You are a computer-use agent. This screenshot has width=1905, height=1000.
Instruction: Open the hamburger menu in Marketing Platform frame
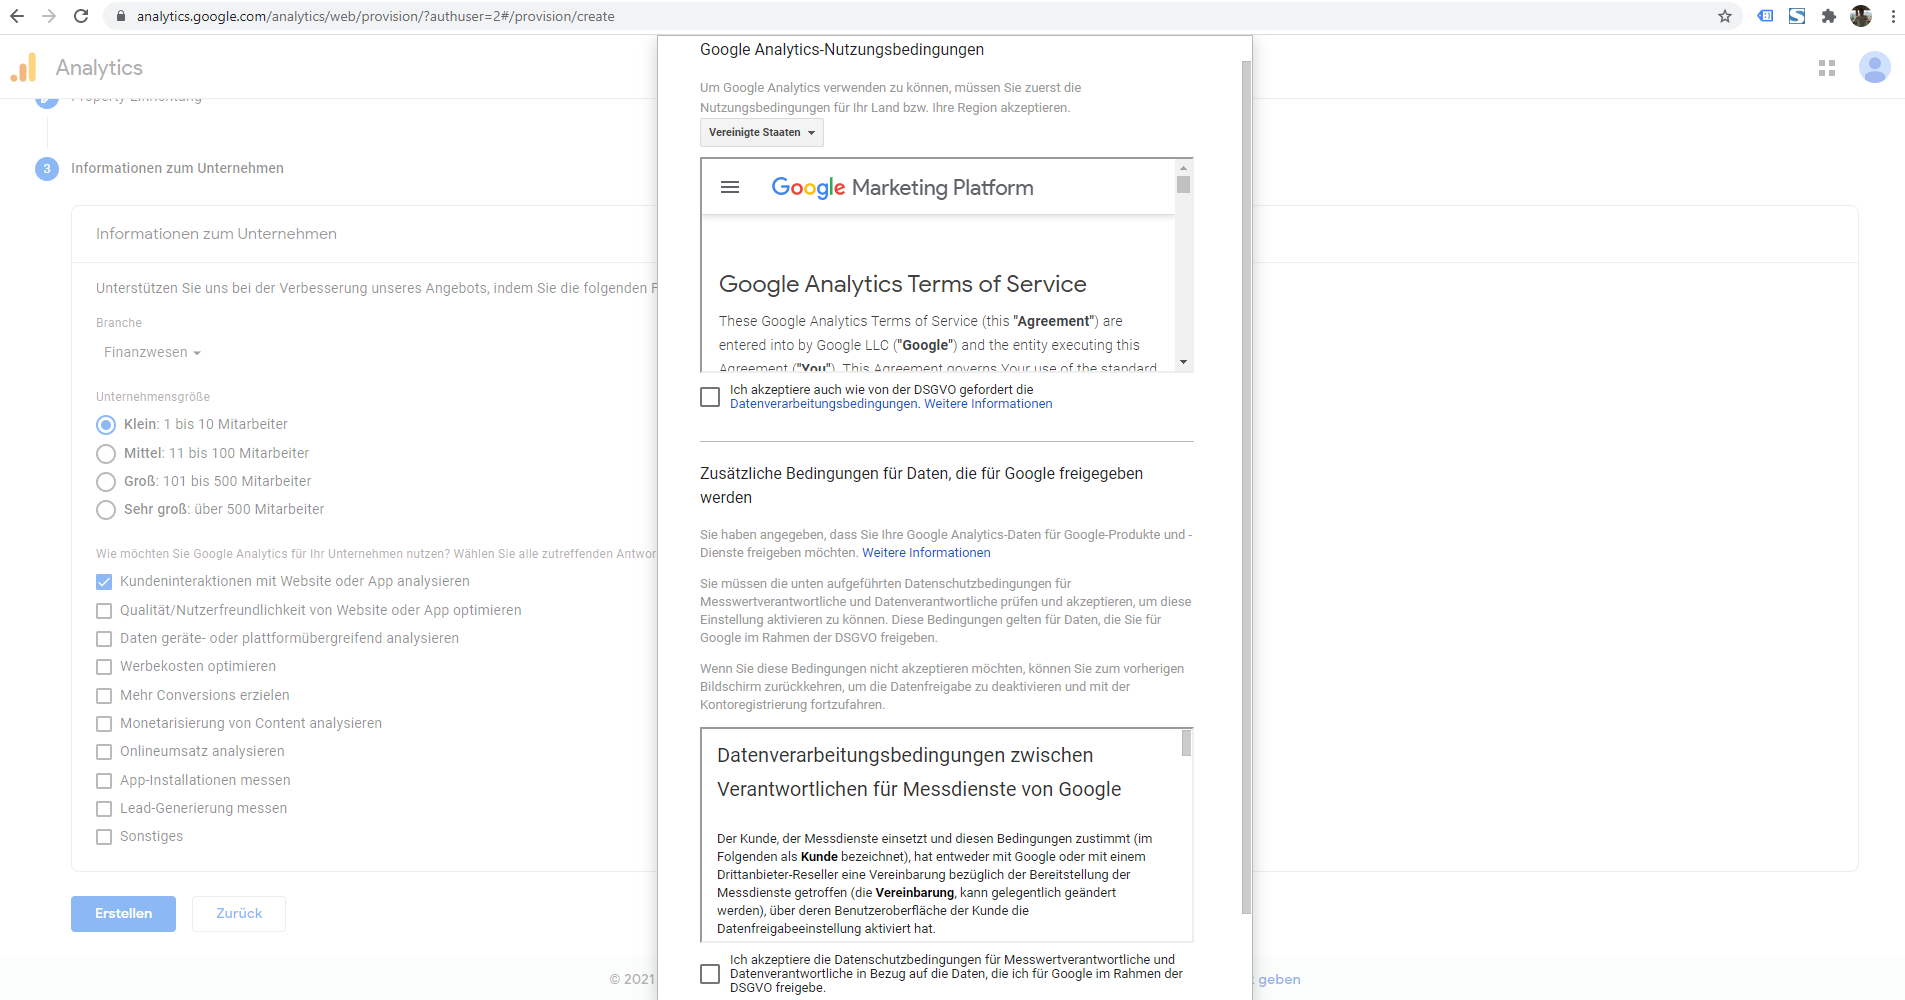[x=730, y=187]
